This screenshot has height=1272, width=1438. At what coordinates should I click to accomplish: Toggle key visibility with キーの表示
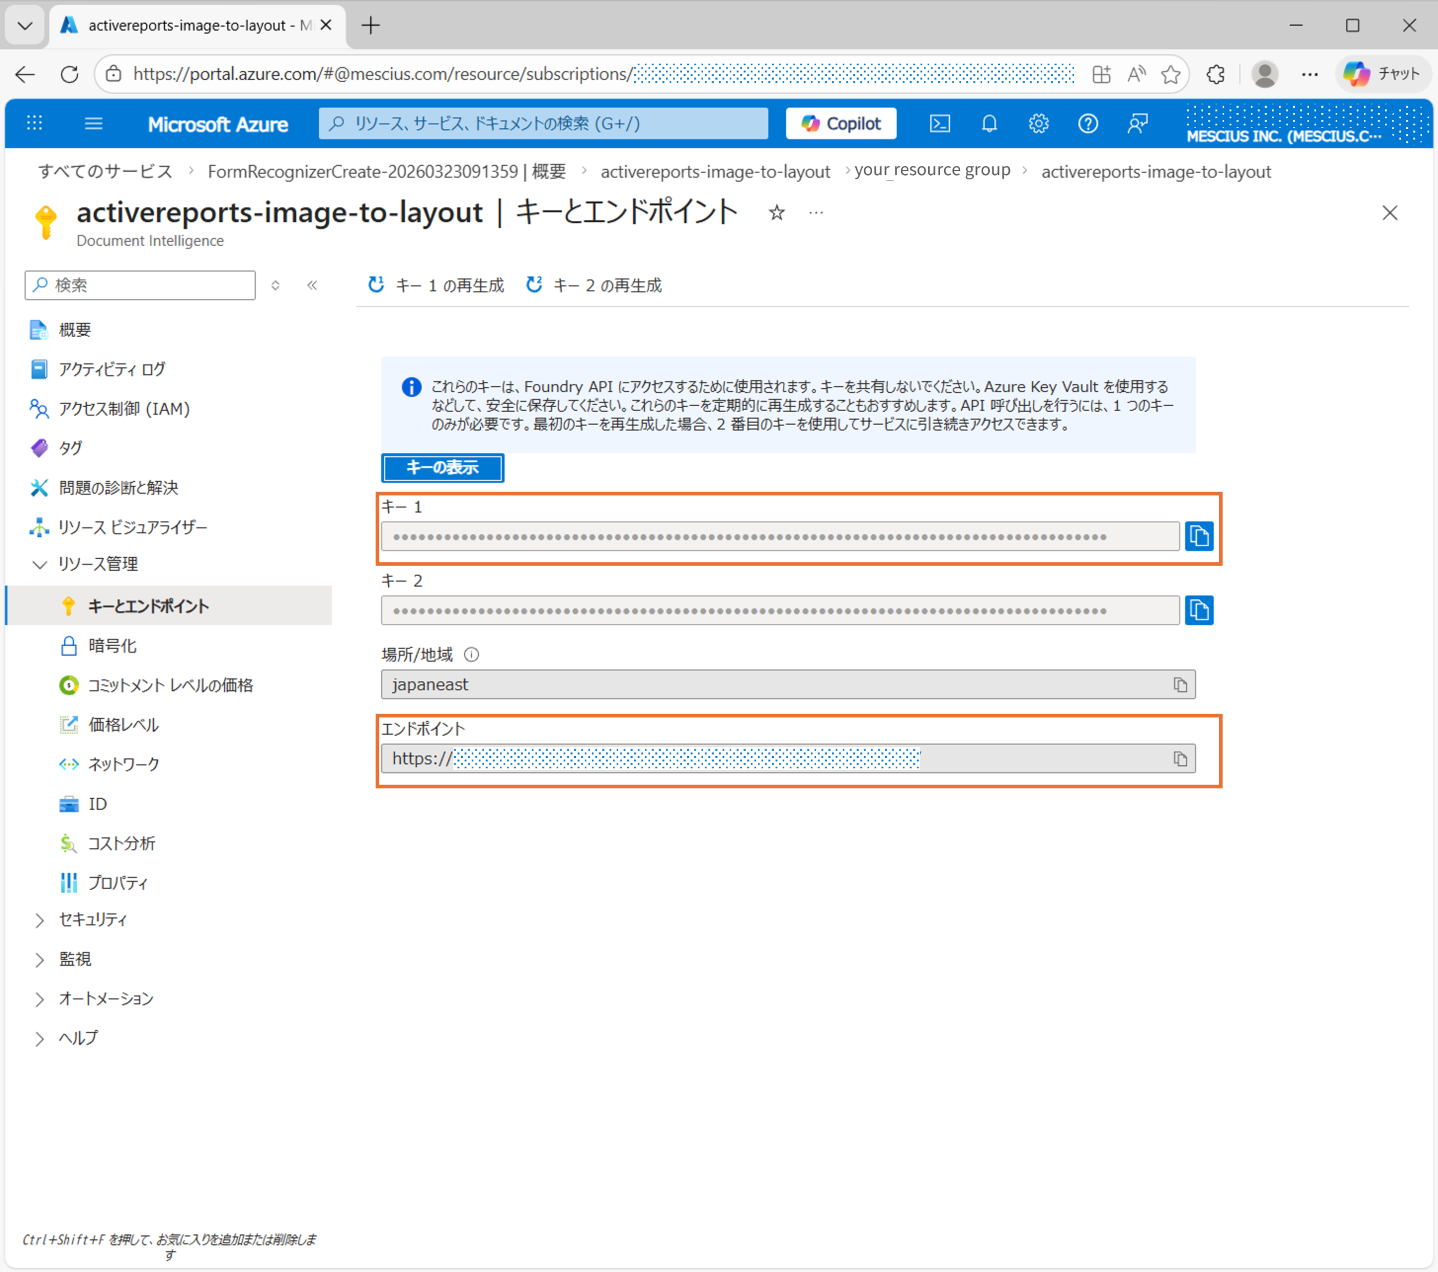pyautogui.click(x=442, y=467)
